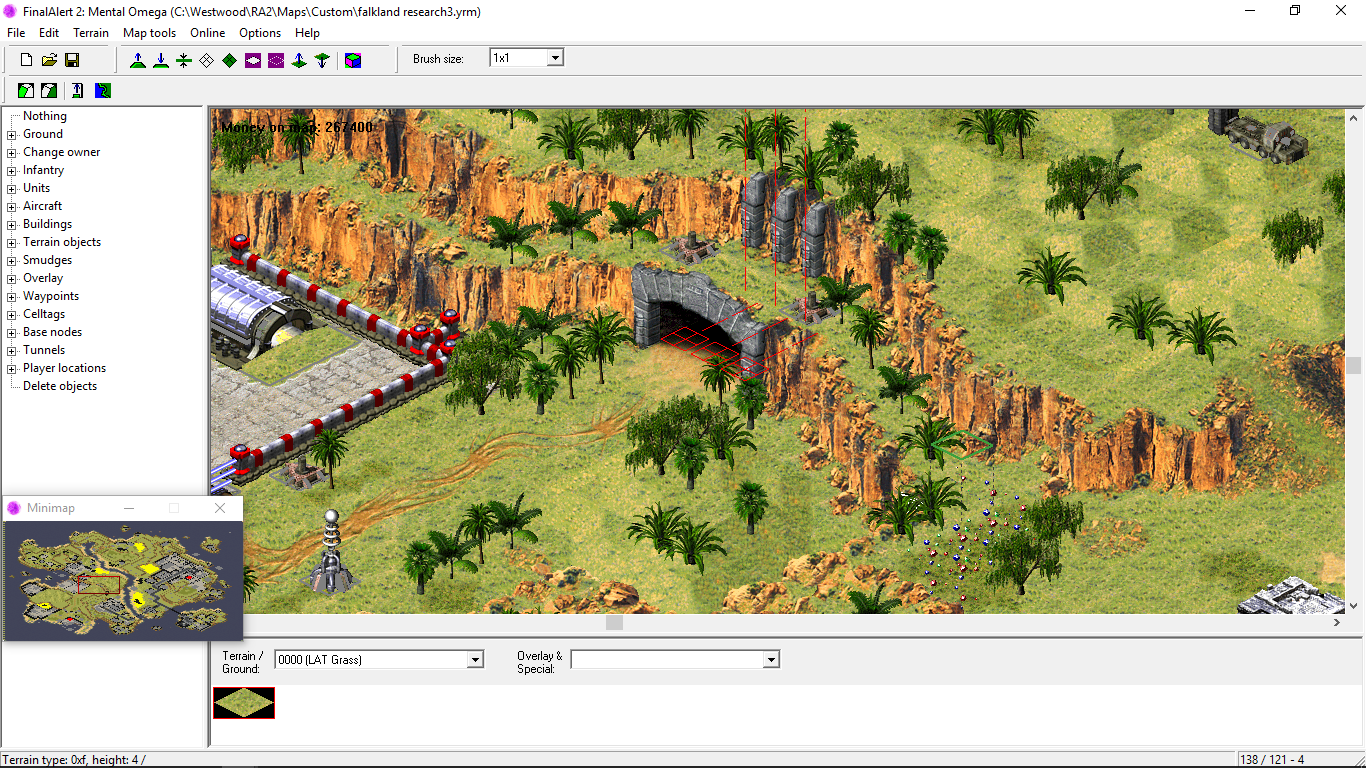
Task: Select the raise ground up-arrow tool
Action: click(x=138, y=60)
